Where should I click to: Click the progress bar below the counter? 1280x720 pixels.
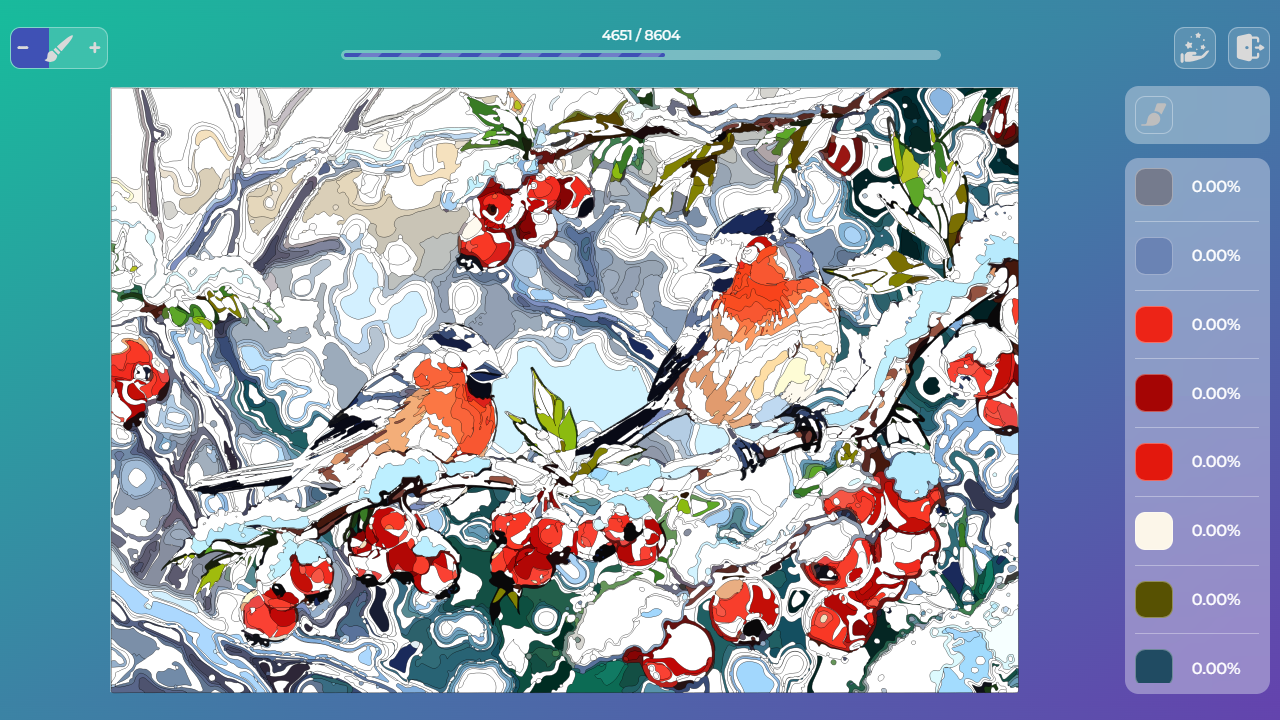pos(640,55)
